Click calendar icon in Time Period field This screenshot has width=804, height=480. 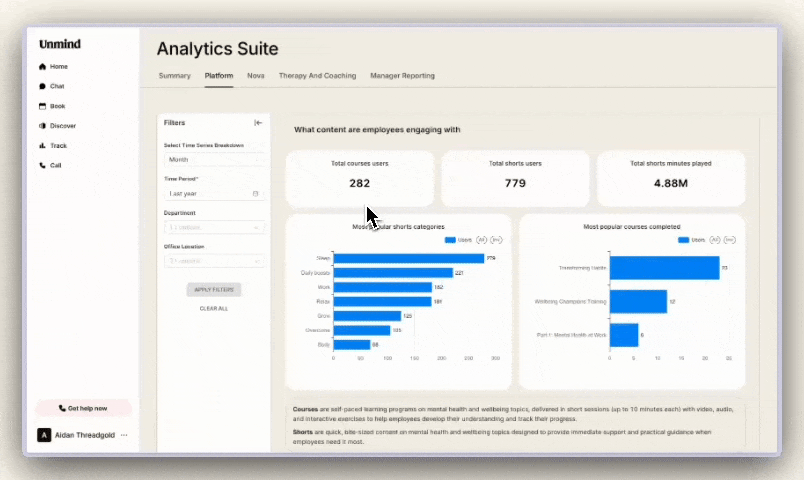256,193
